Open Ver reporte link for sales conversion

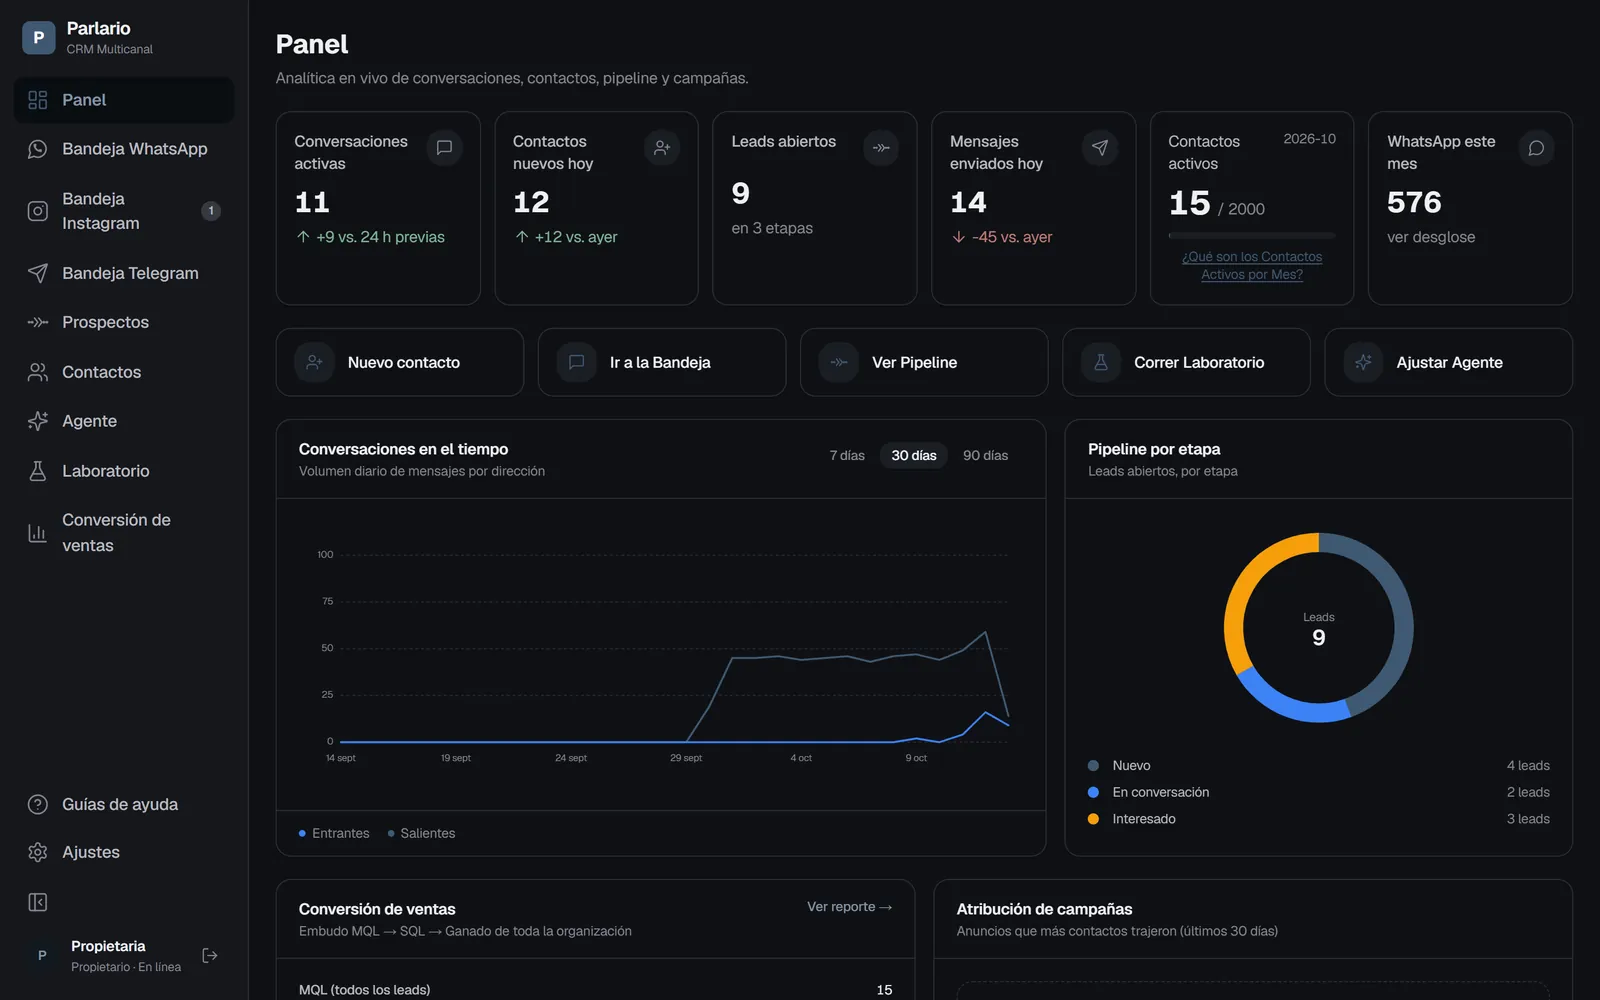[849, 907]
